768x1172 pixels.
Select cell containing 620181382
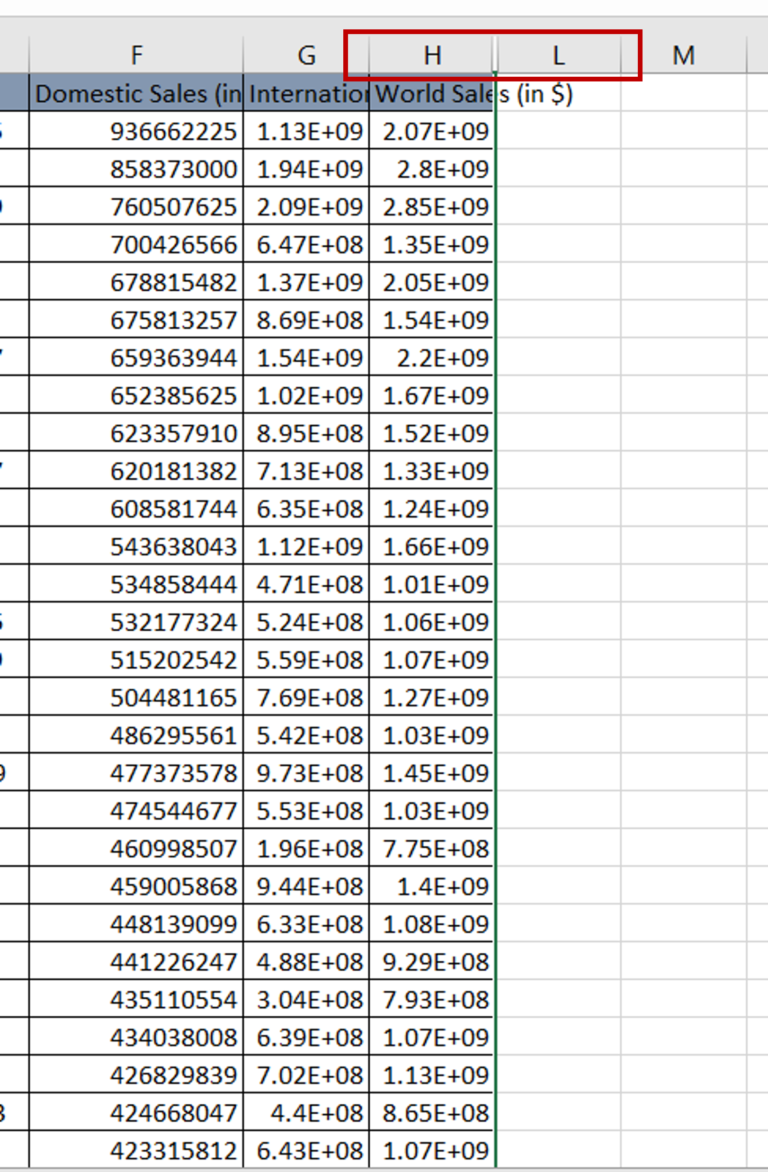click(136, 471)
